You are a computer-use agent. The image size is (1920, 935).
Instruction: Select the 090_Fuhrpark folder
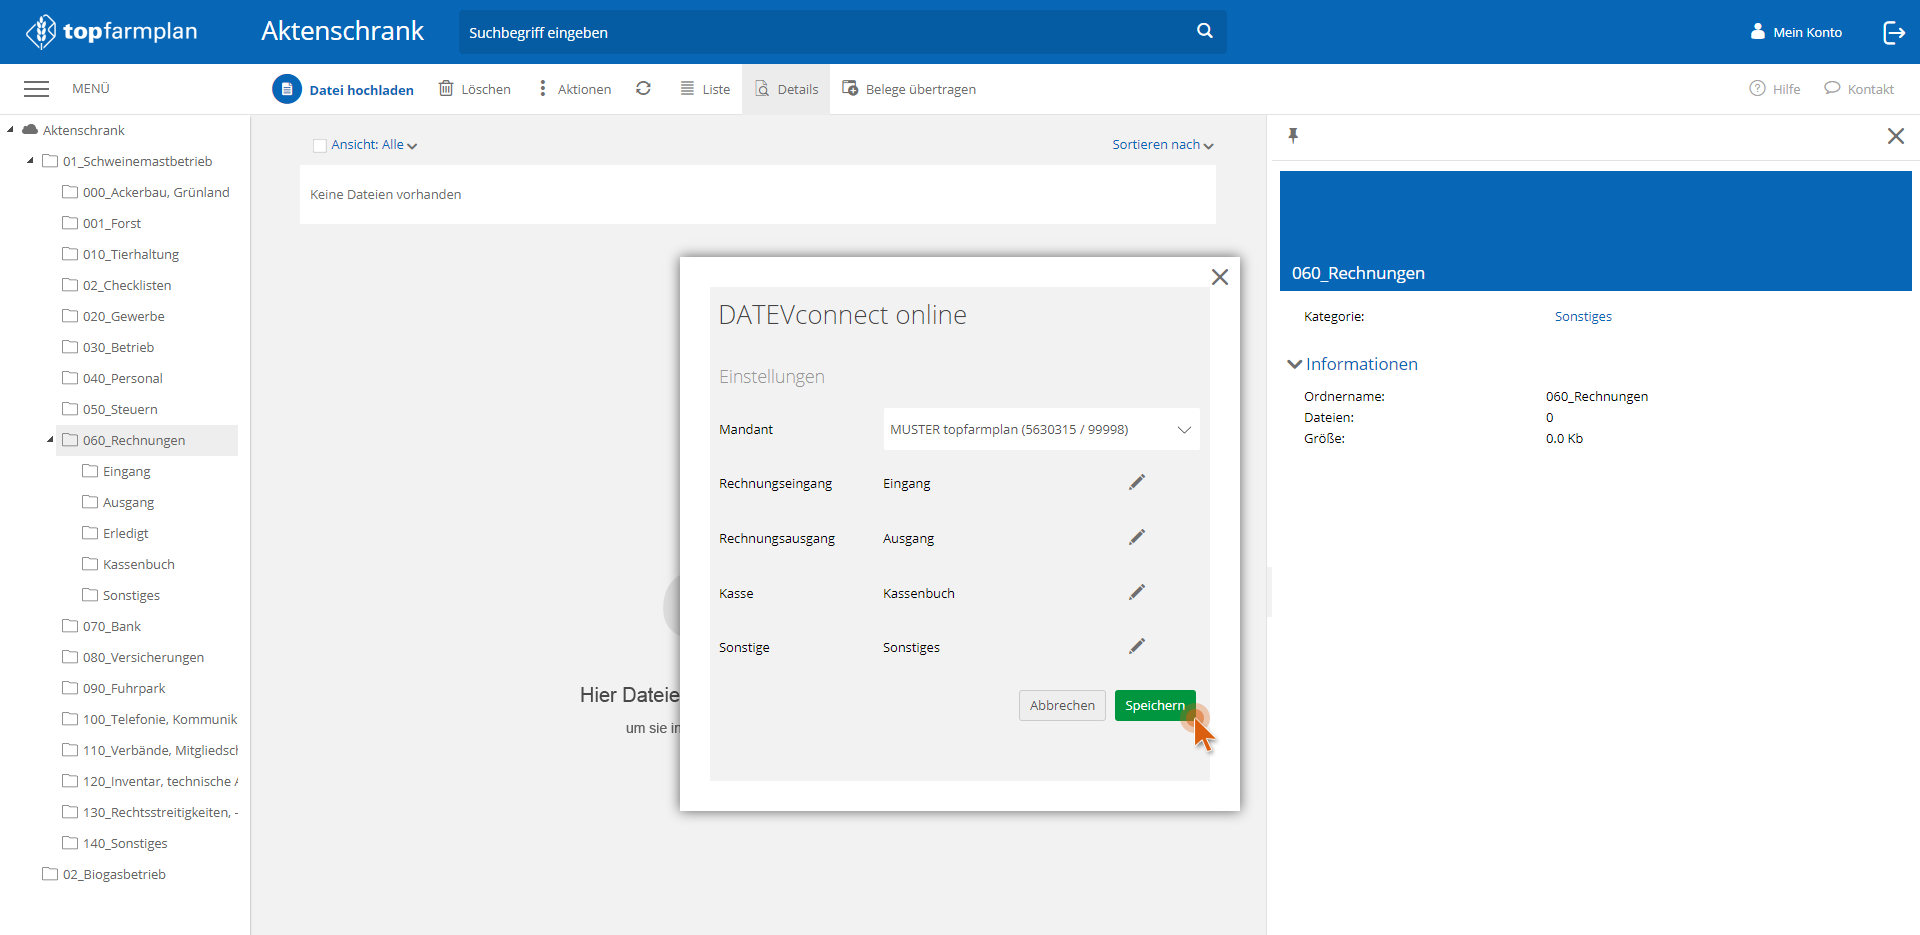click(x=114, y=688)
